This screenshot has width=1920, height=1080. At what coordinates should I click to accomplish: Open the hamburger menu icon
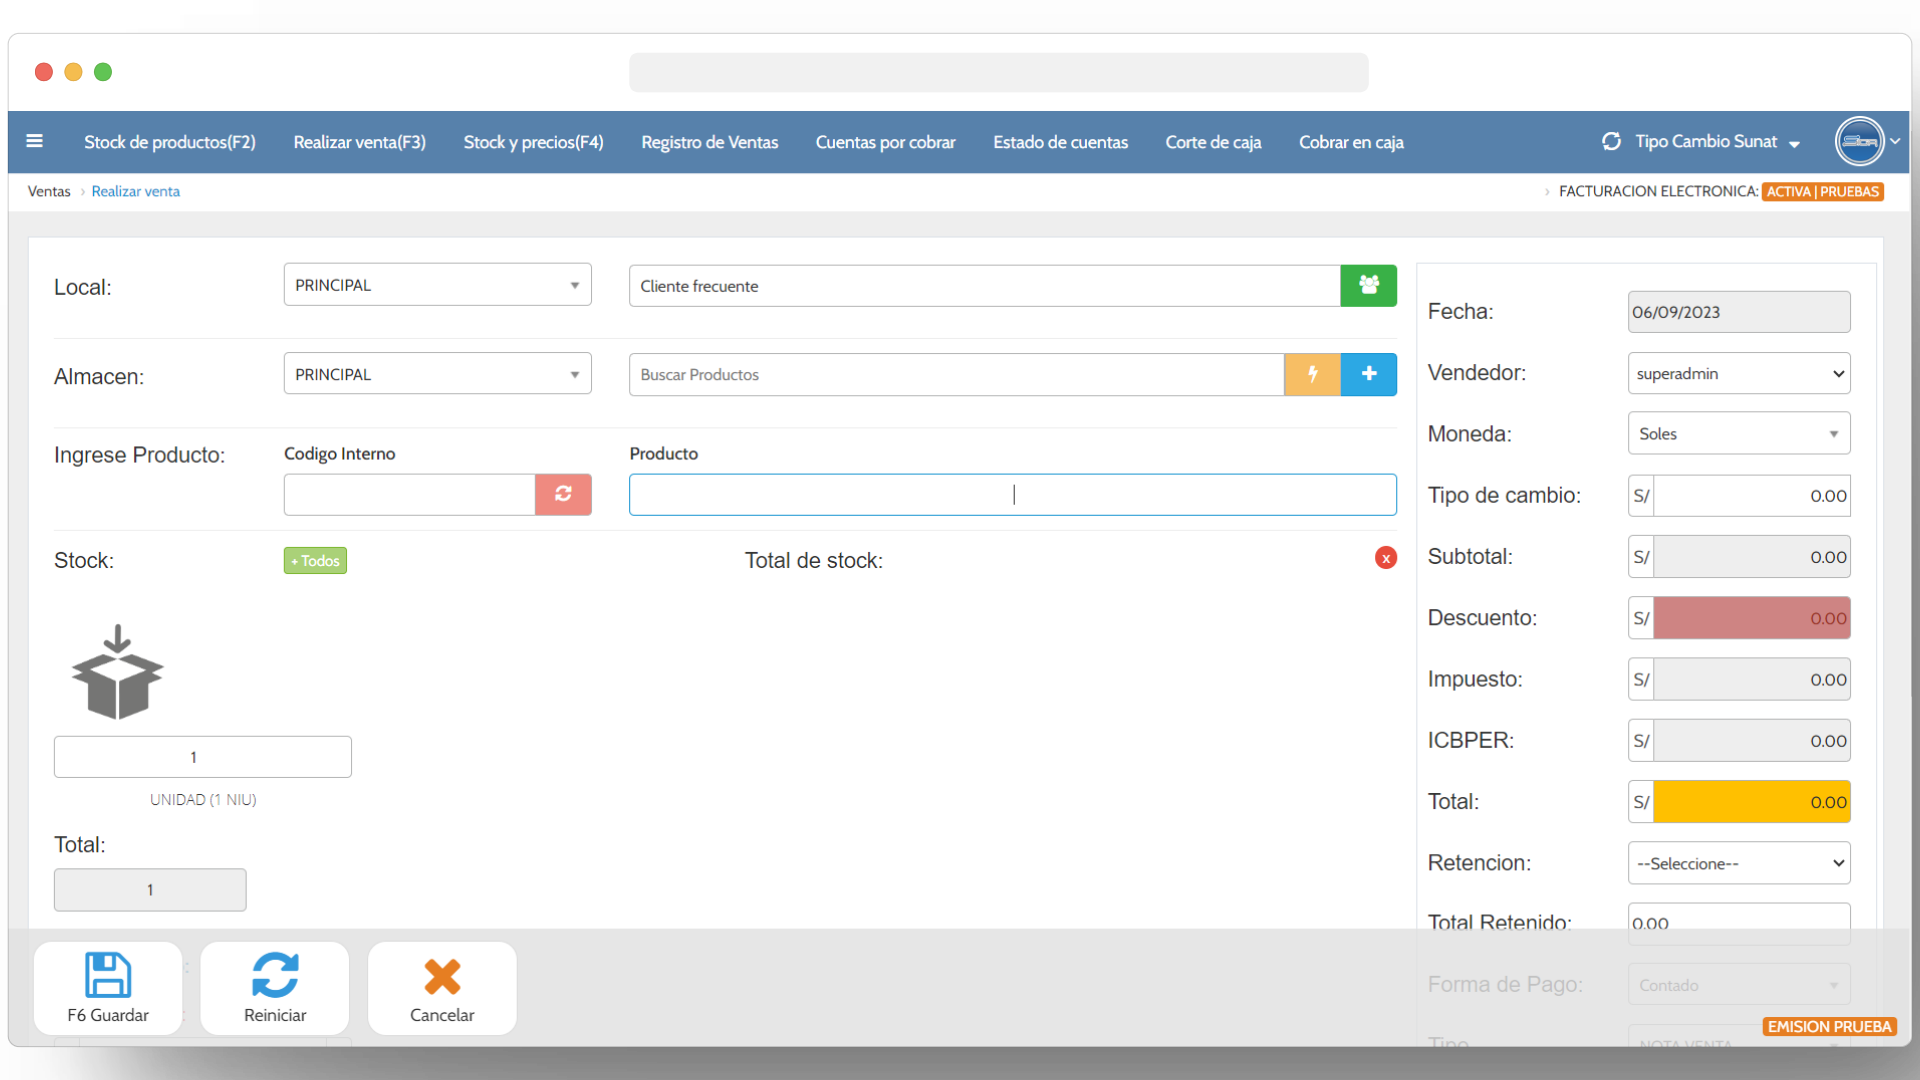tap(34, 141)
